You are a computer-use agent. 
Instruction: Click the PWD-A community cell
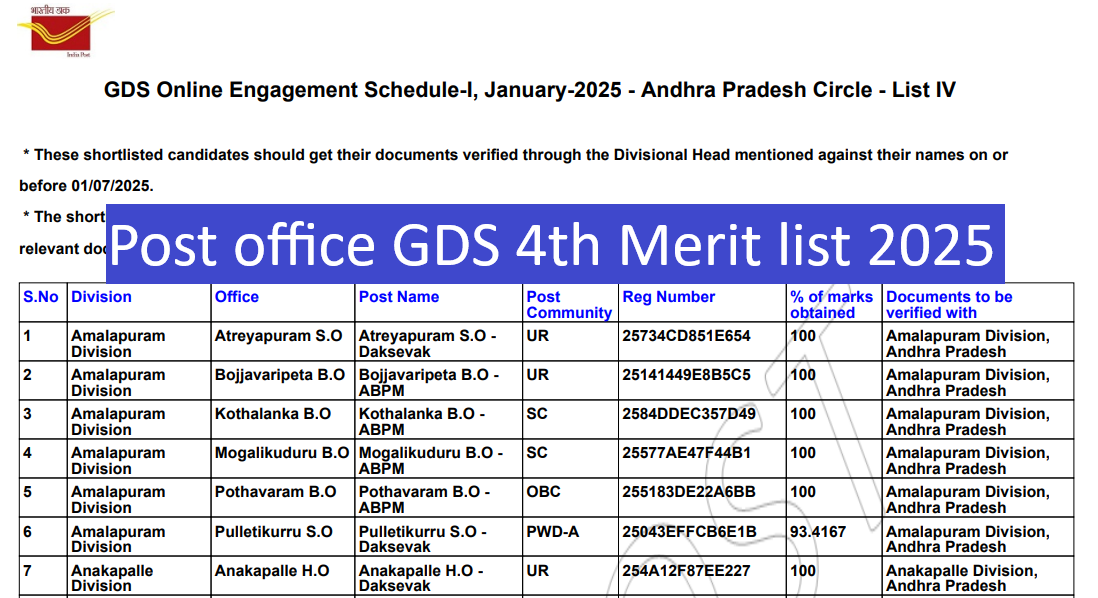click(x=552, y=532)
